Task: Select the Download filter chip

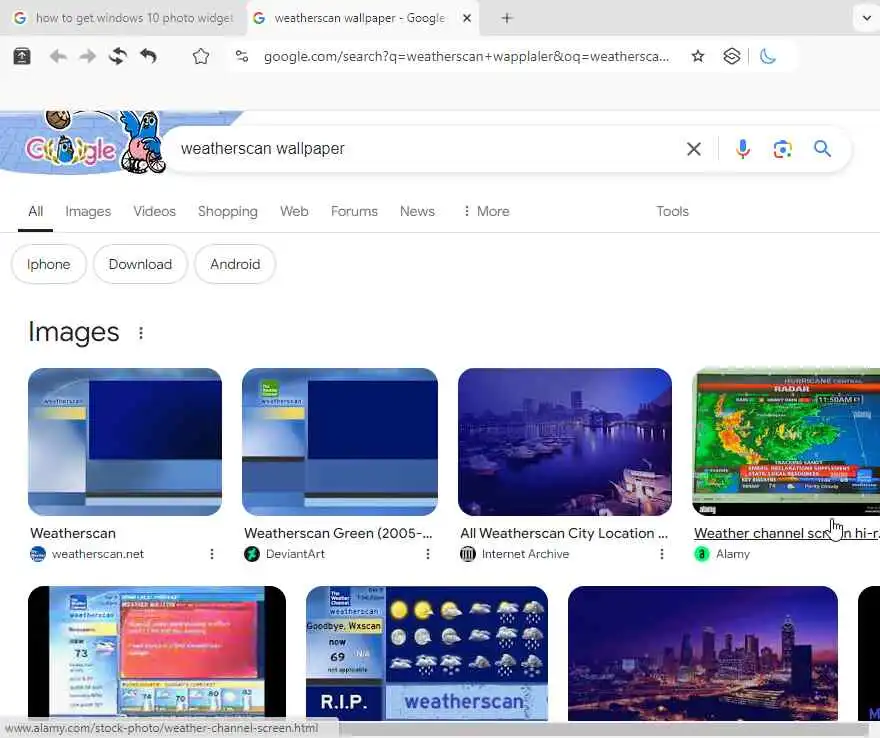Action: (x=140, y=264)
